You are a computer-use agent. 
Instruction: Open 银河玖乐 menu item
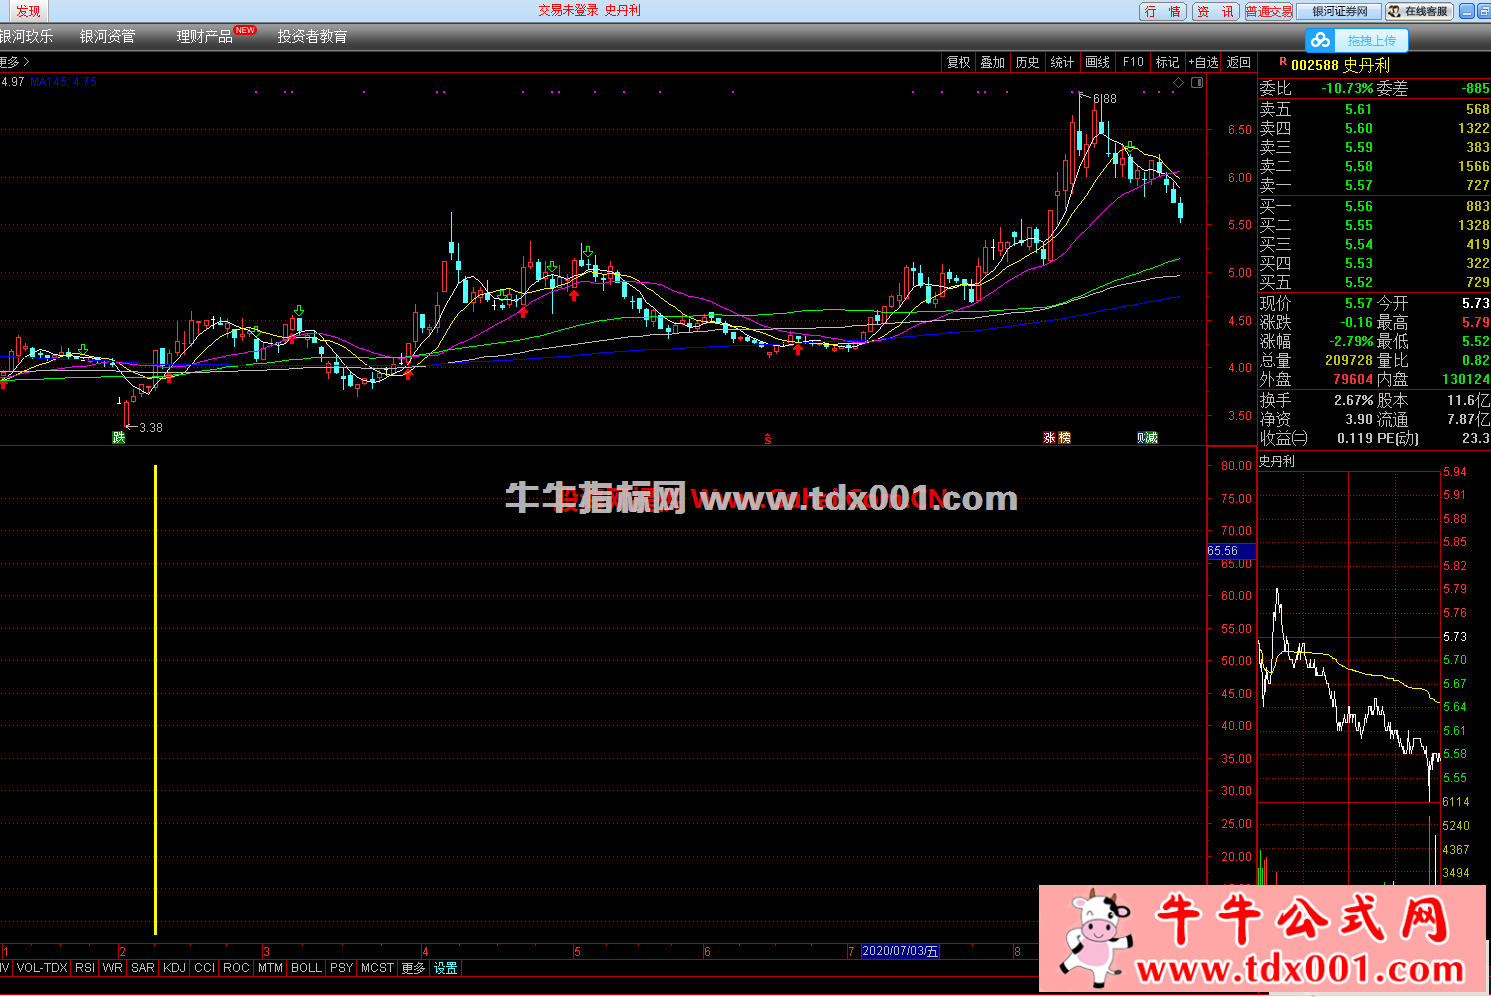(x=27, y=36)
